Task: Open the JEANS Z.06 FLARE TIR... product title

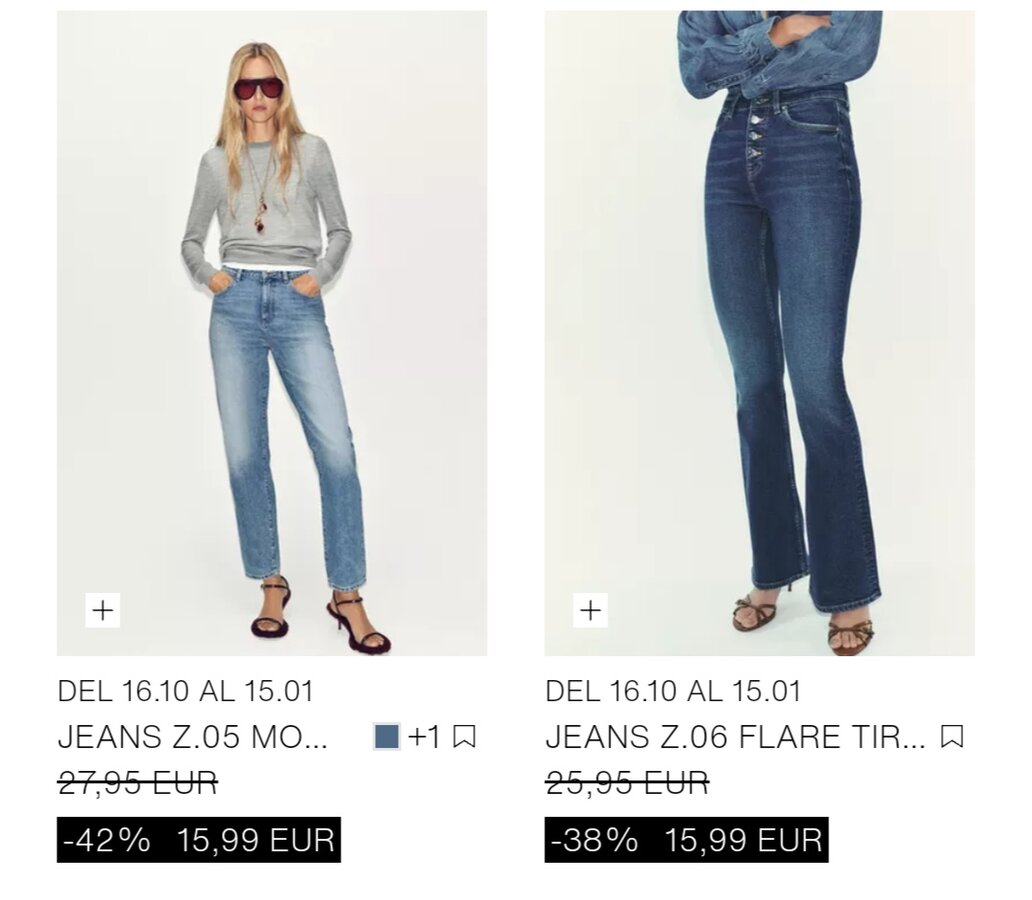Action: click(735, 736)
